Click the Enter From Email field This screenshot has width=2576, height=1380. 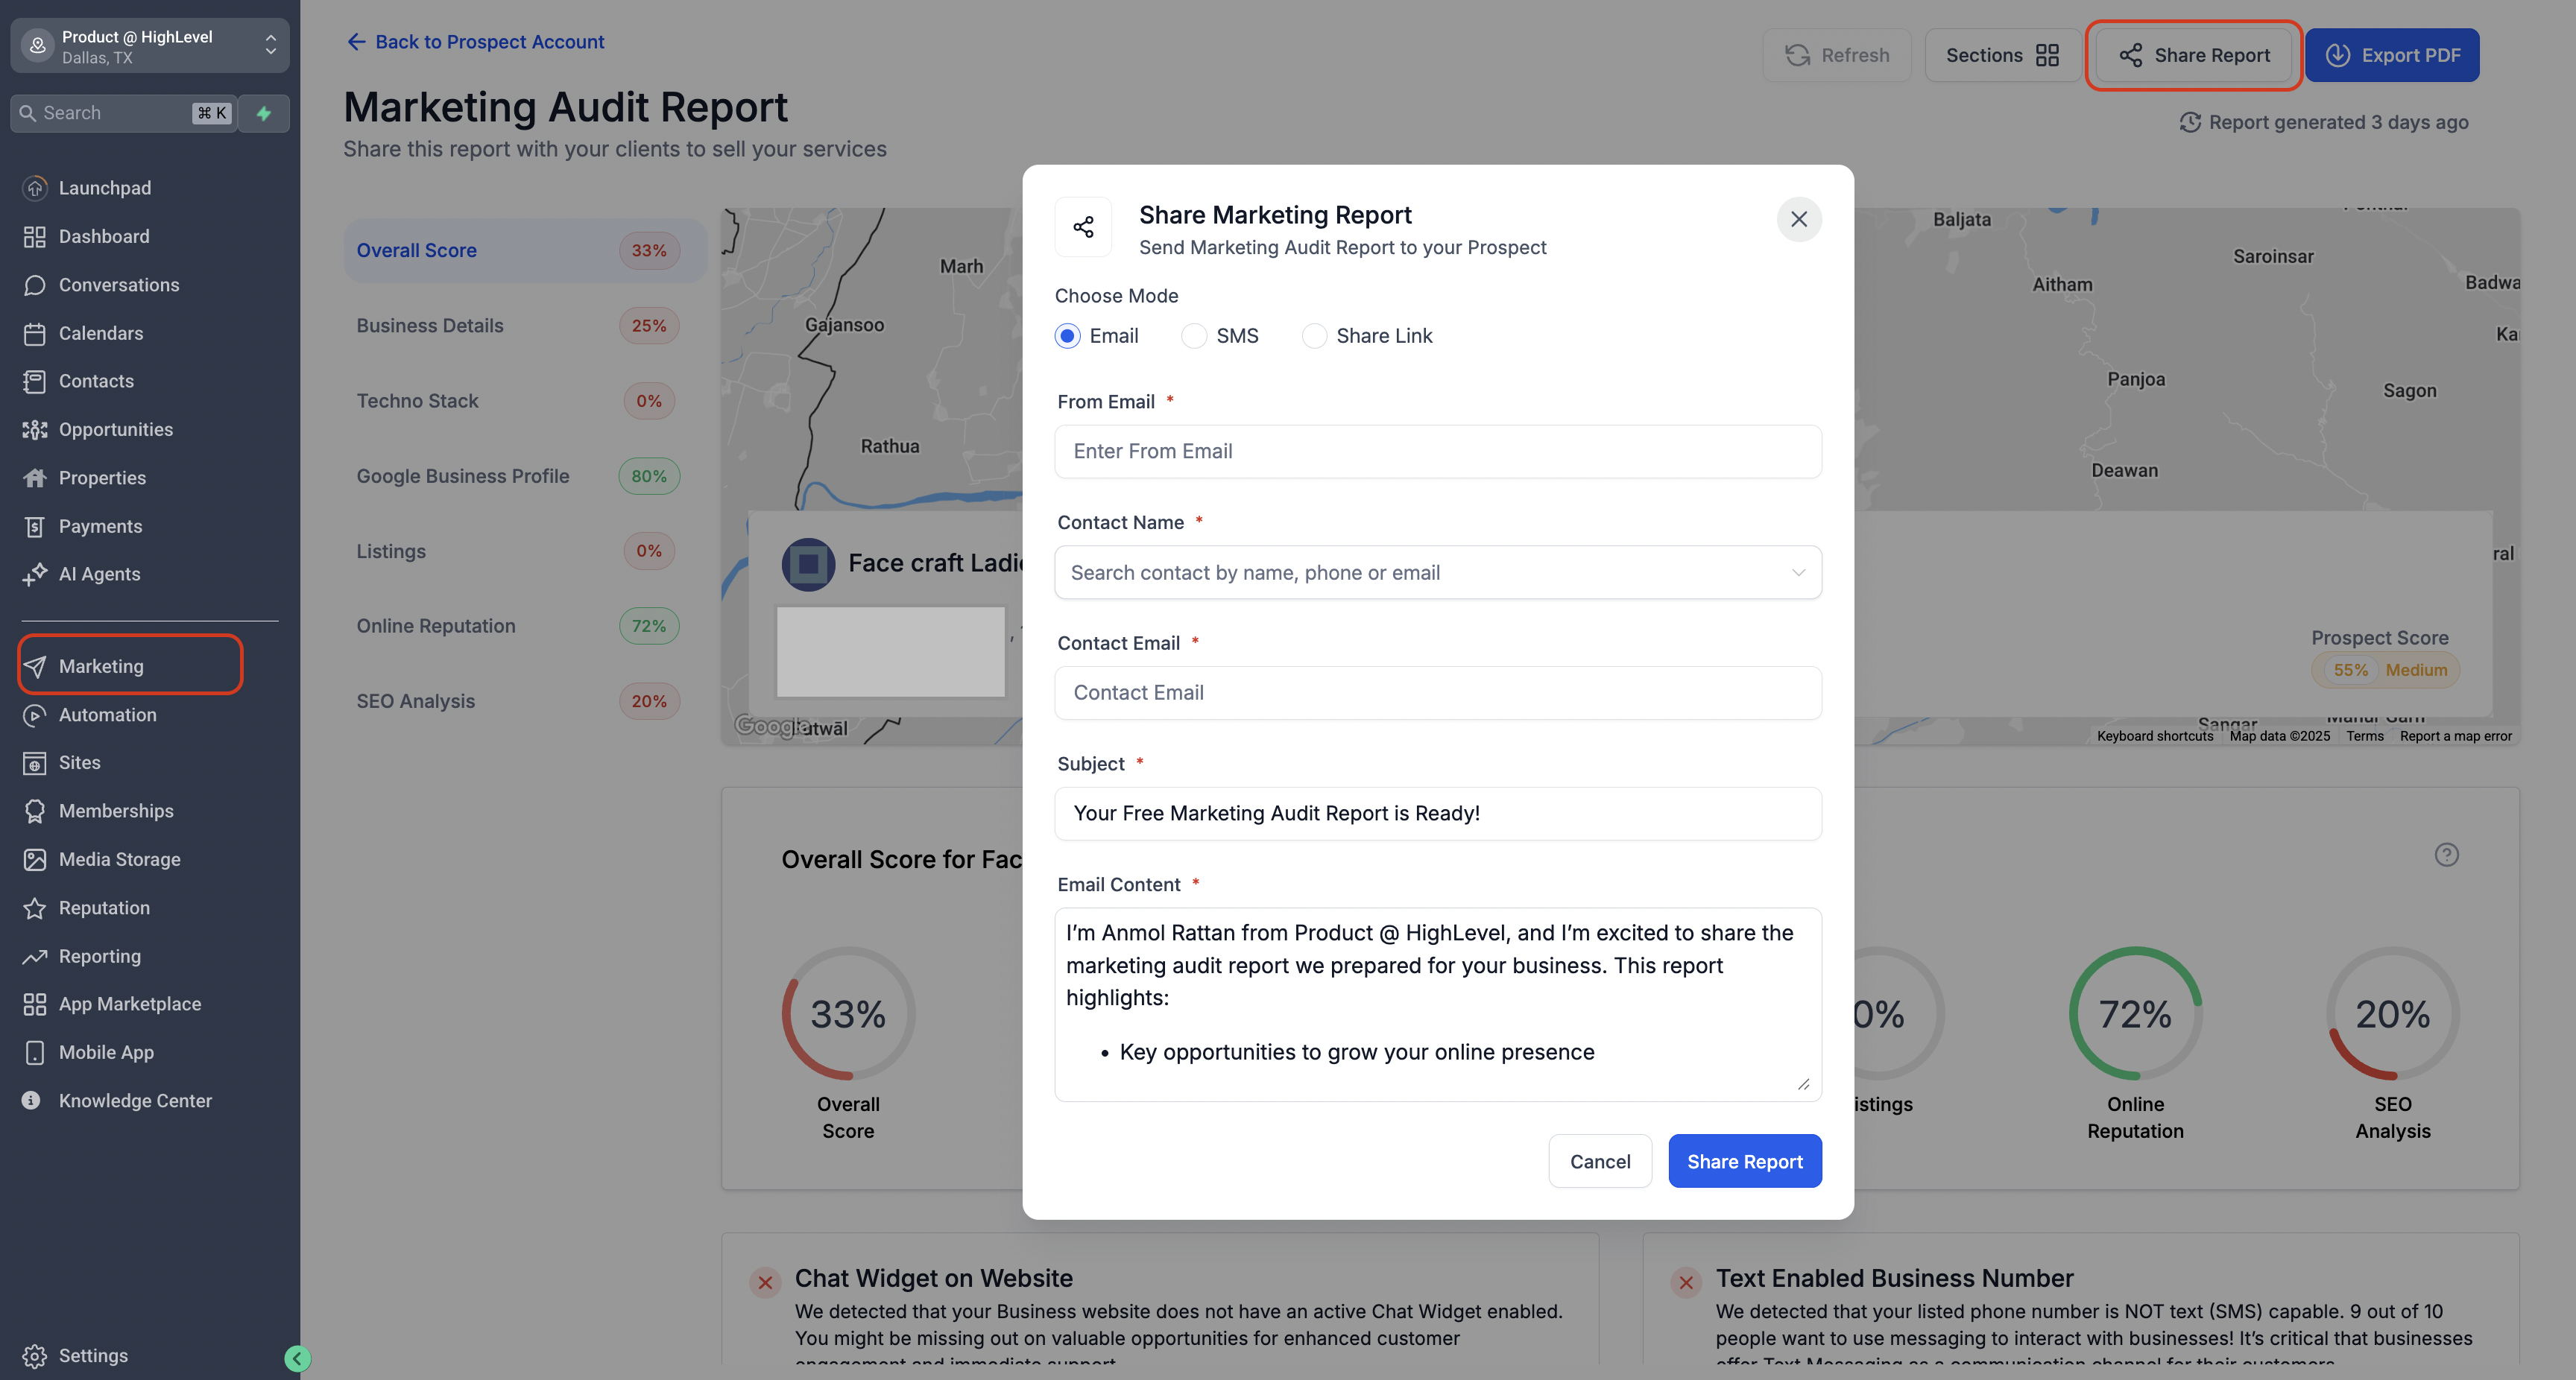(1437, 451)
